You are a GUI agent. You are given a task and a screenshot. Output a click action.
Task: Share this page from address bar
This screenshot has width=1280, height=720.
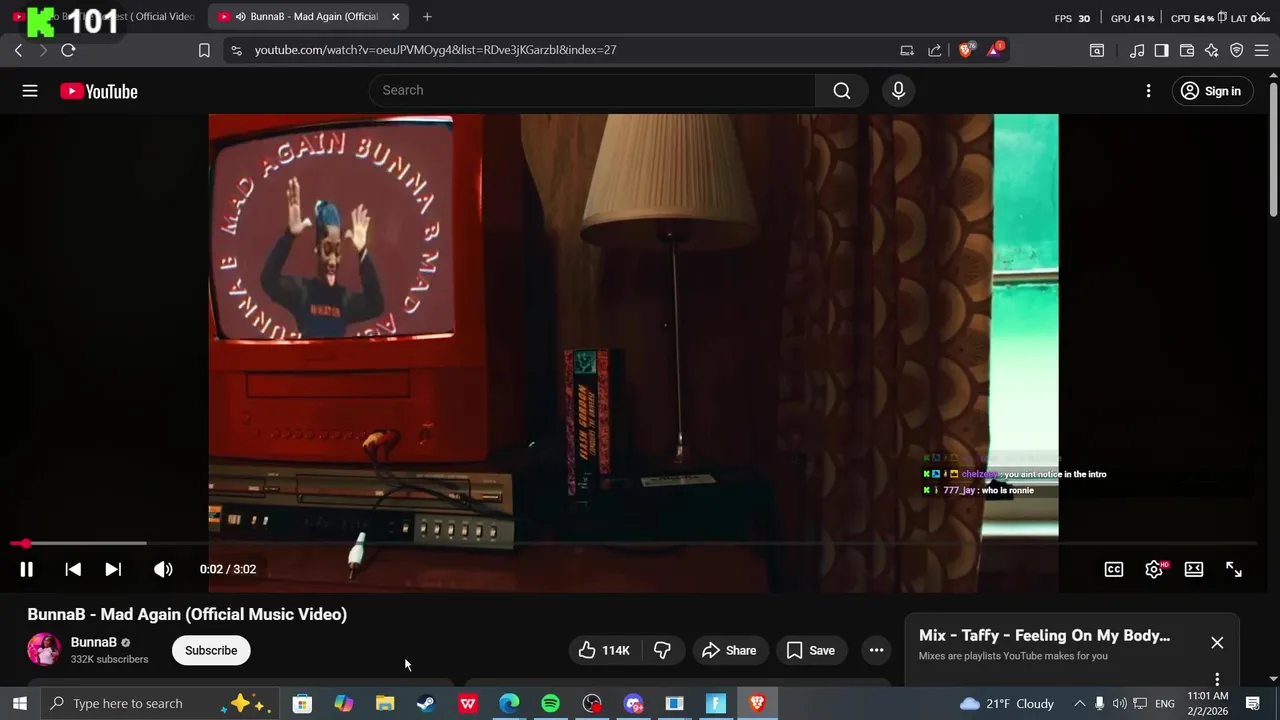934,50
